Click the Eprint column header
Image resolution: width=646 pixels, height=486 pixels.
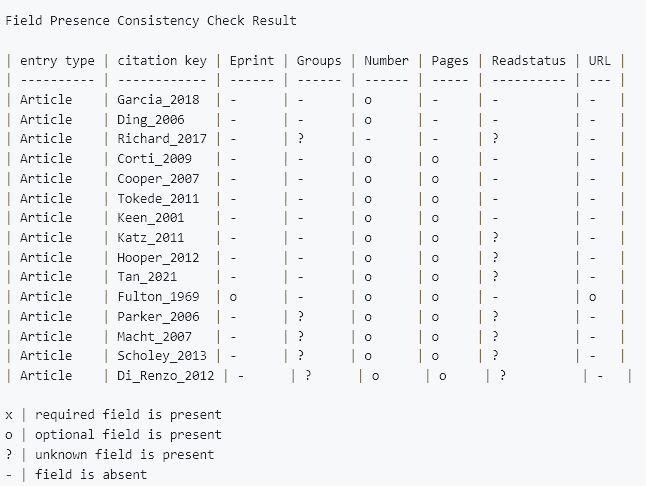tap(252, 61)
